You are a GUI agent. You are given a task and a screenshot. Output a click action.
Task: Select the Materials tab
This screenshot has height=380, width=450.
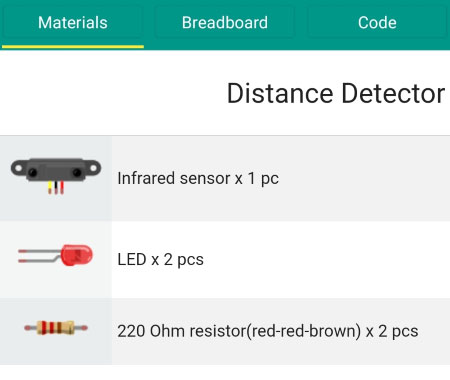[73, 23]
